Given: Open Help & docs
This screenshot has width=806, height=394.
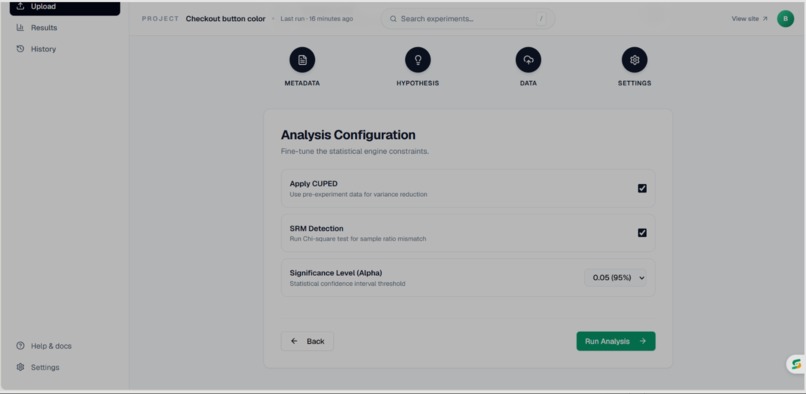Looking at the screenshot, I should point(51,346).
